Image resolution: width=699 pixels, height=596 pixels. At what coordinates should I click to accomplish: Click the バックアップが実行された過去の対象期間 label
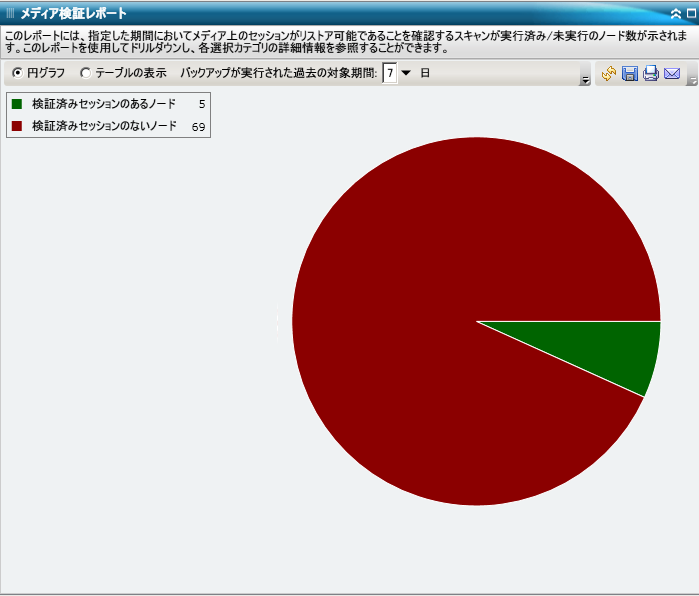(x=279, y=73)
